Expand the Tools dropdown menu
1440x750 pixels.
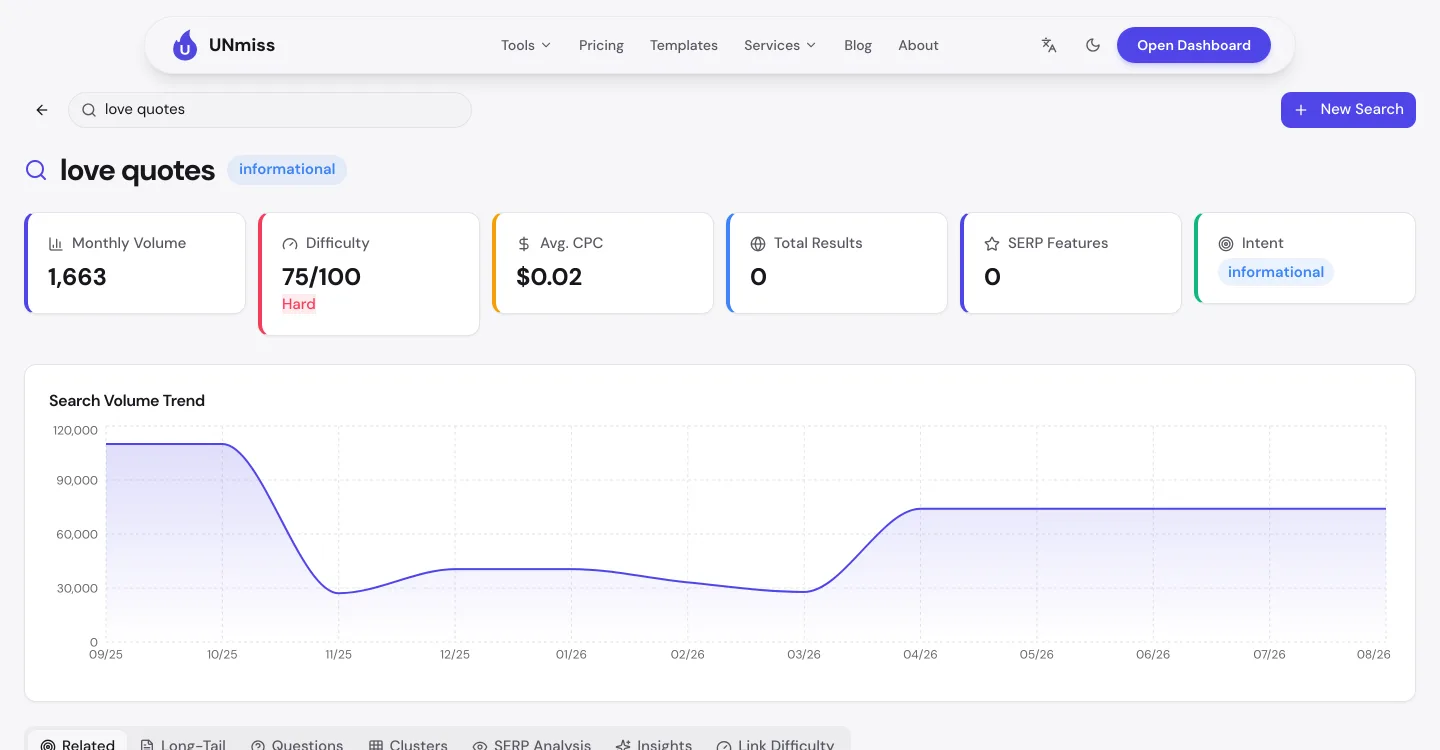click(x=526, y=45)
